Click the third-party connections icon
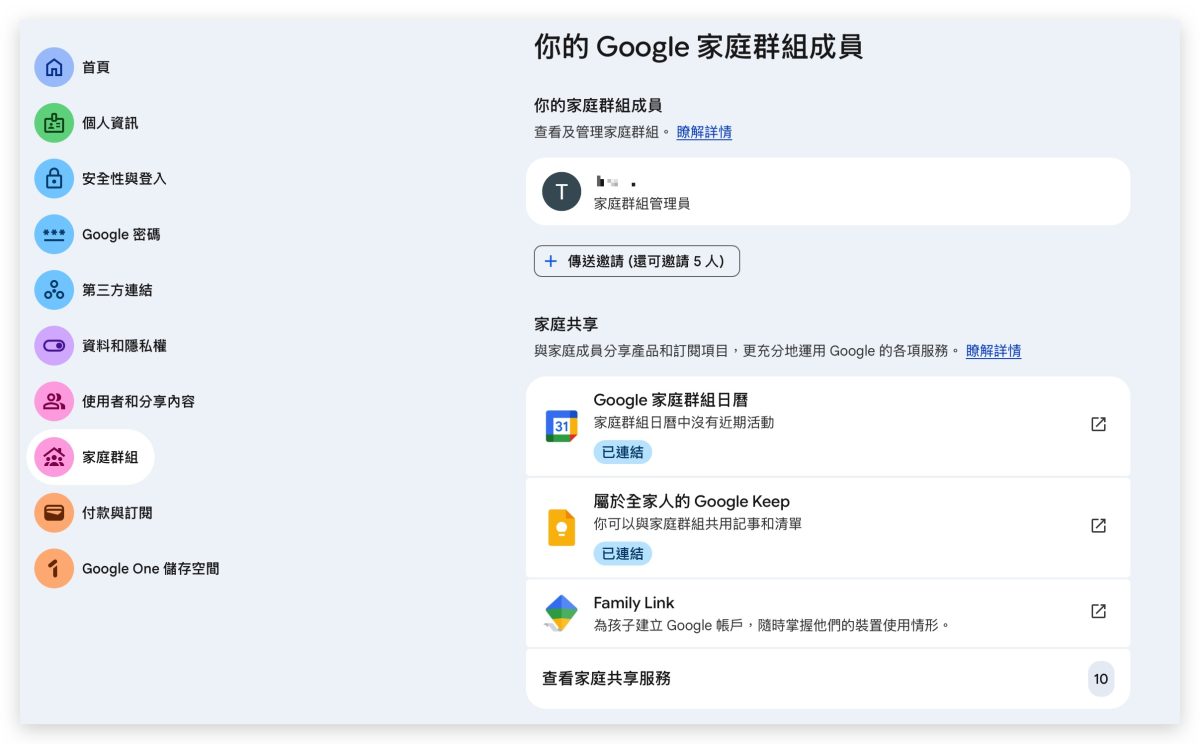Viewport: 1200px width, 744px height. pos(54,290)
